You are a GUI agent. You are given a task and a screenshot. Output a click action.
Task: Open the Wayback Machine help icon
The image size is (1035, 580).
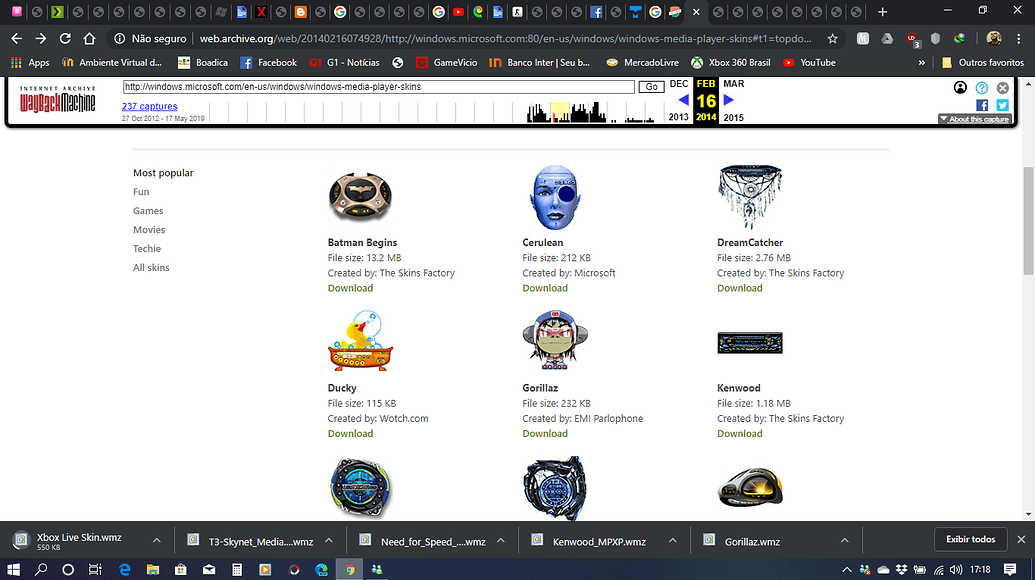point(982,87)
